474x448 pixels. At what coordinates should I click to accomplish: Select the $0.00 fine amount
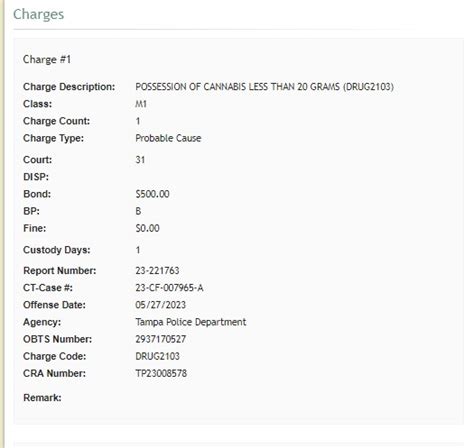(x=147, y=228)
